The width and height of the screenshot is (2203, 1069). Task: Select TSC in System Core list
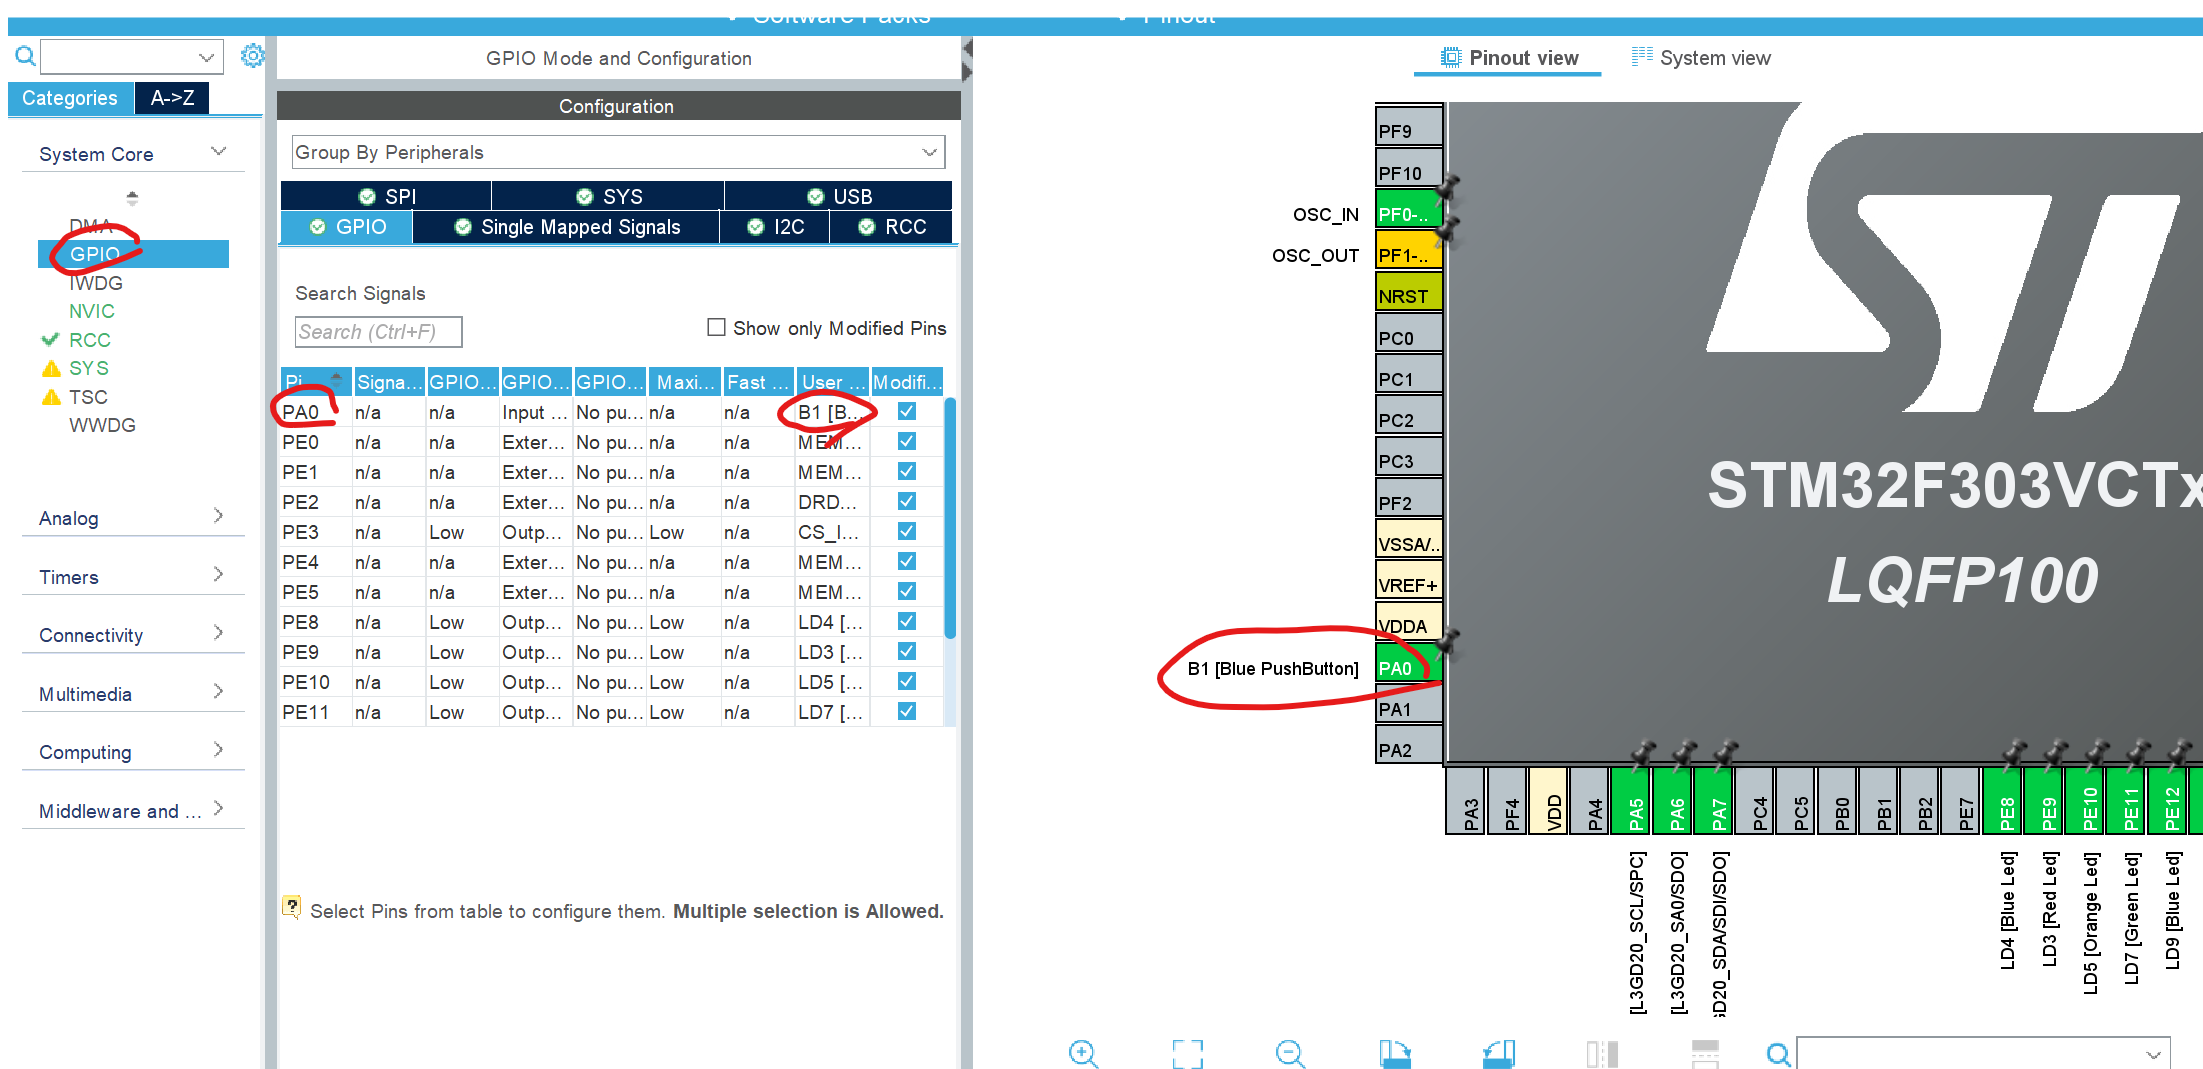[x=88, y=397]
